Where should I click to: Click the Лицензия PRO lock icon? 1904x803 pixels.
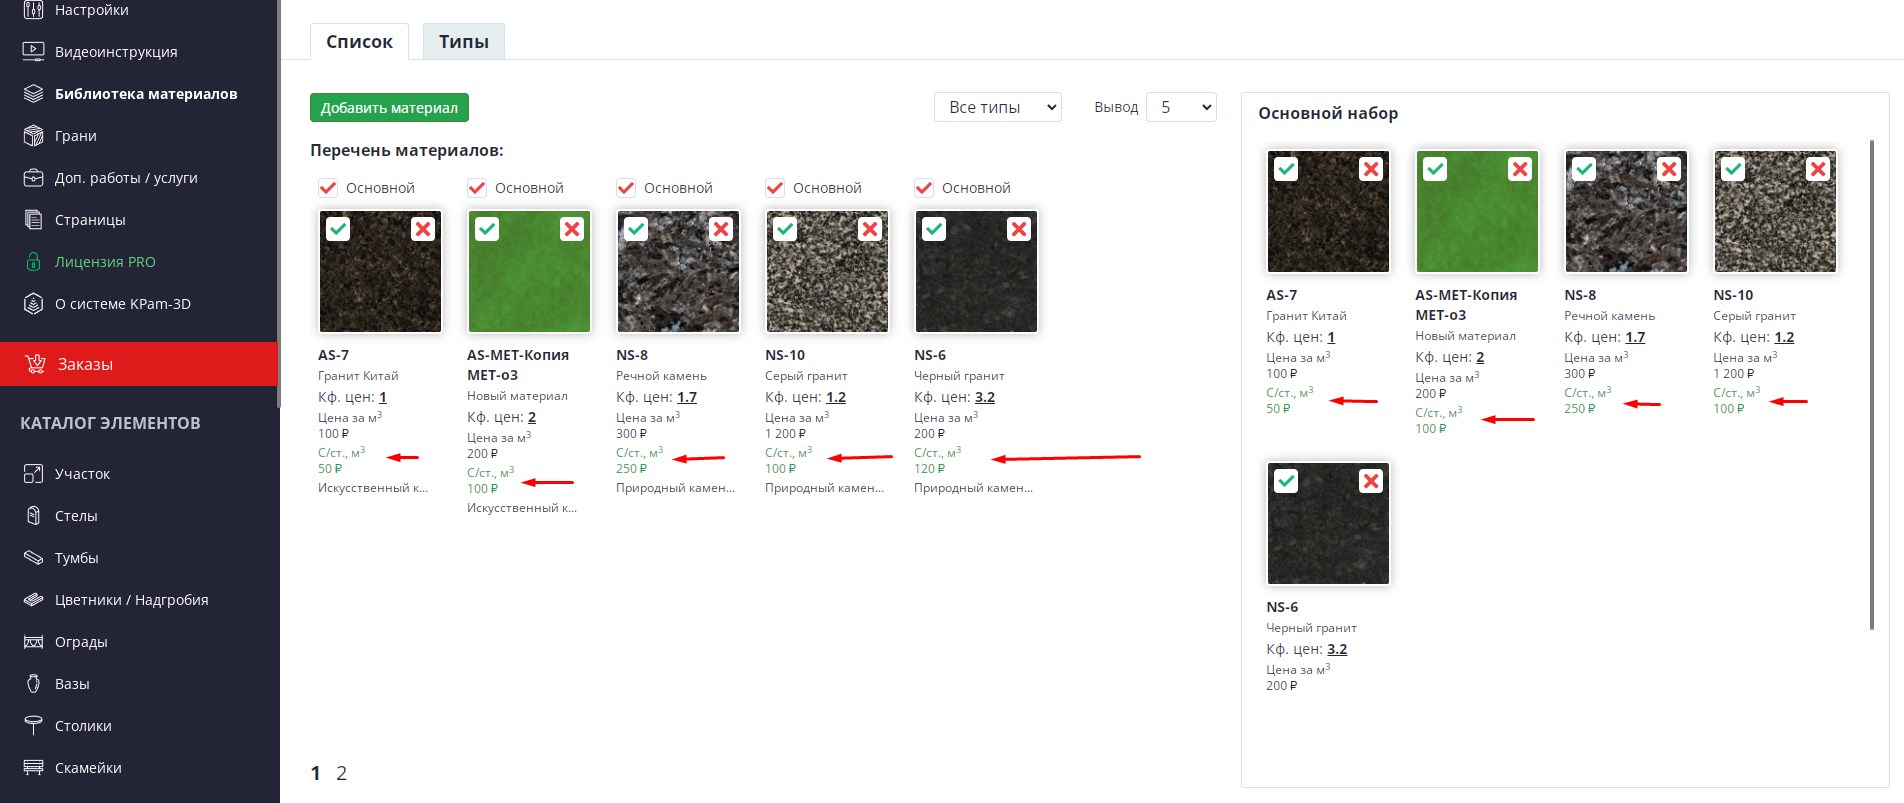pyautogui.click(x=34, y=262)
